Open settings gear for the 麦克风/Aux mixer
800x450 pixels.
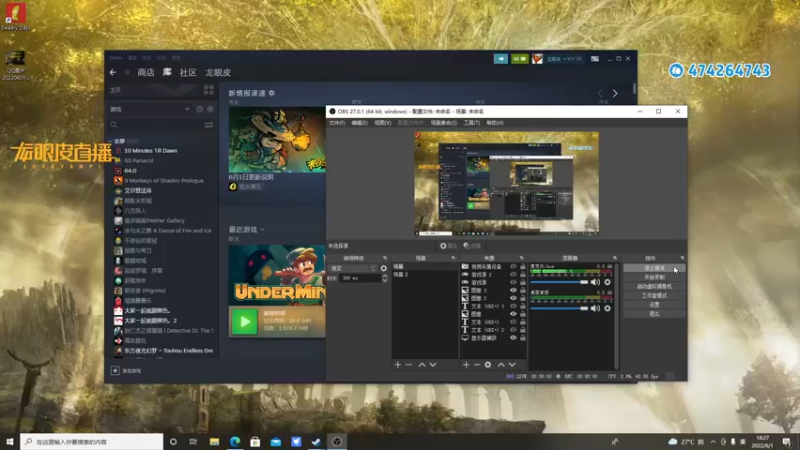tap(607, 282)
